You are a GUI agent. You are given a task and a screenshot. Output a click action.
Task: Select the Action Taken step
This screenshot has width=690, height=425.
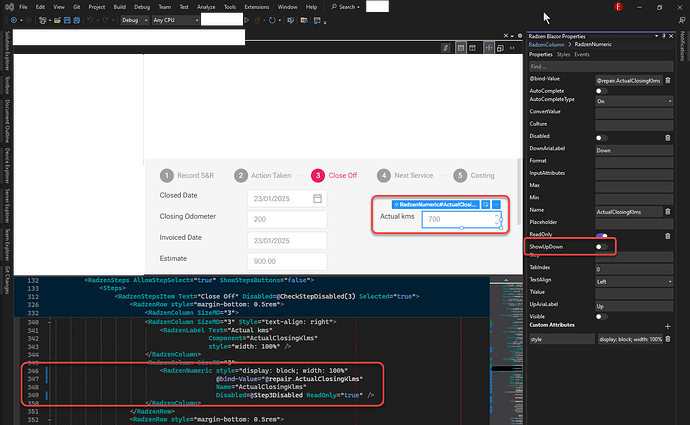pyautogui.click(x=262, y=176)
